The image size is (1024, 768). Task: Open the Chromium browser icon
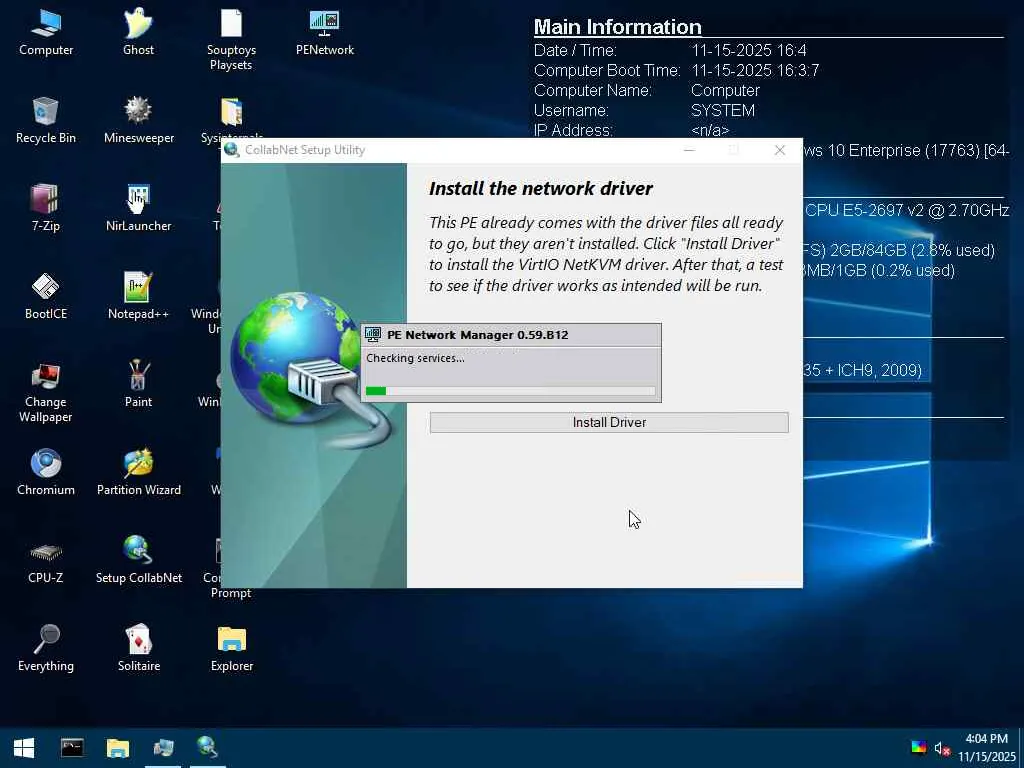point(46,472)
